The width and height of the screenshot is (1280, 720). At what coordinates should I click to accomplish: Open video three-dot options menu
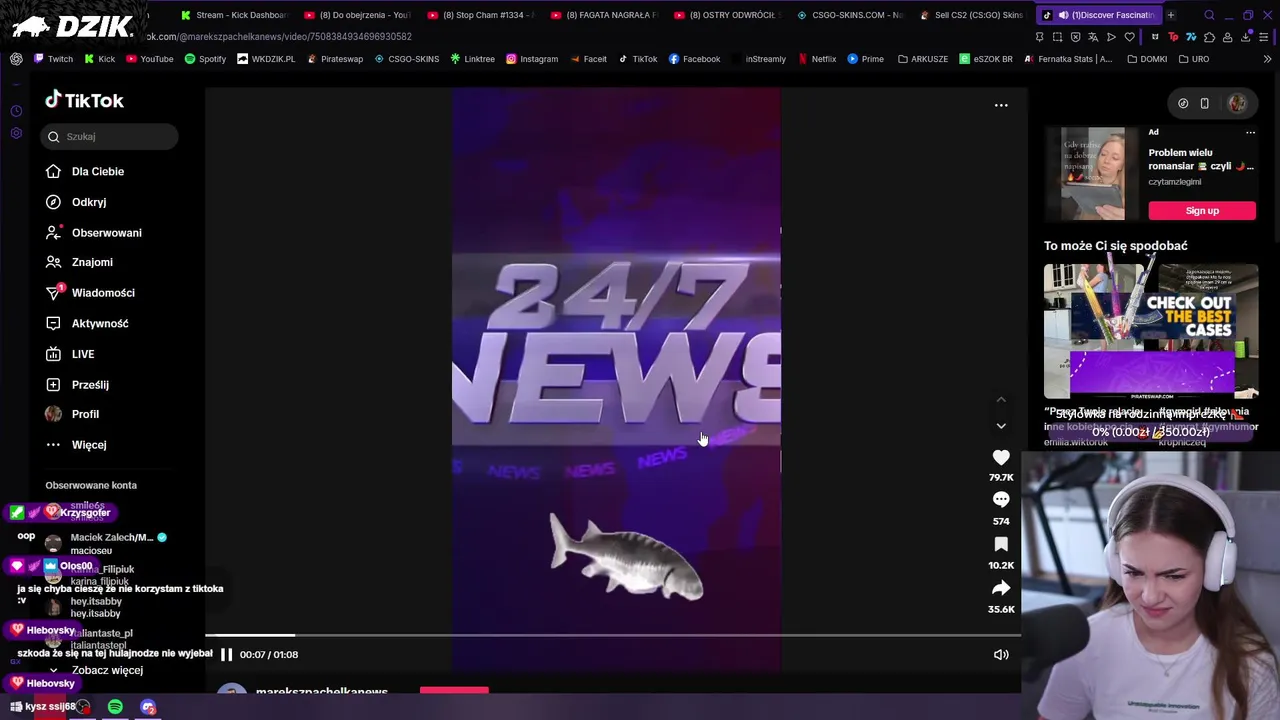(x=1001, y=105)
